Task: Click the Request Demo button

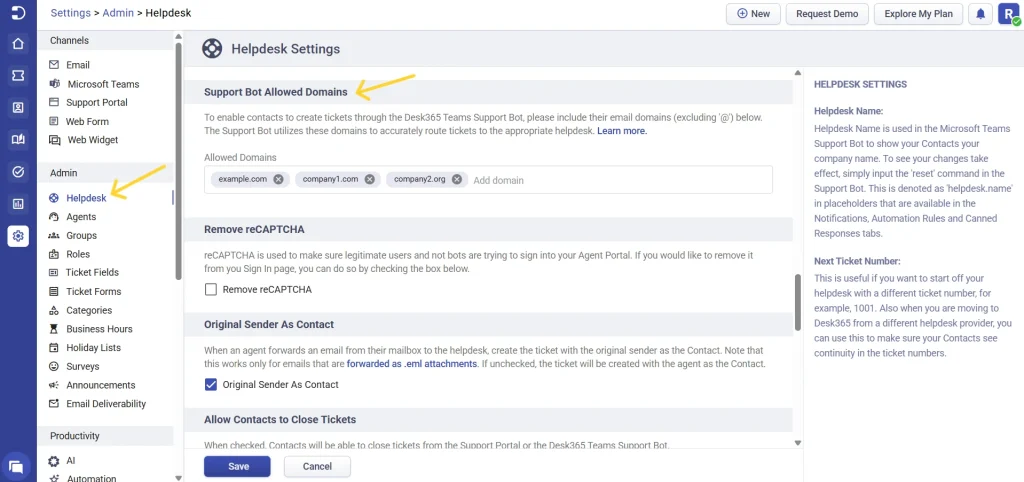Action: (x=827, y=14)
